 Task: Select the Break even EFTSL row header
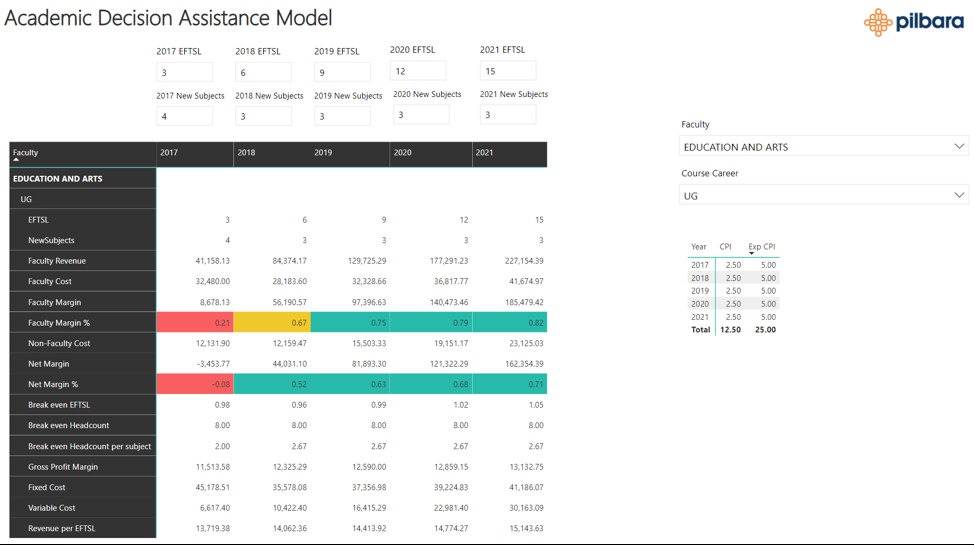[83, 405]
